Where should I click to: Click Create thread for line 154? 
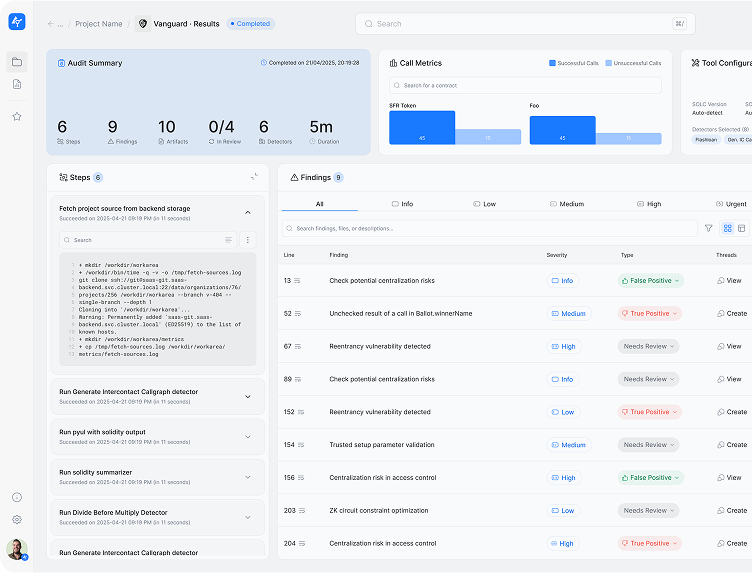(732, 445)
